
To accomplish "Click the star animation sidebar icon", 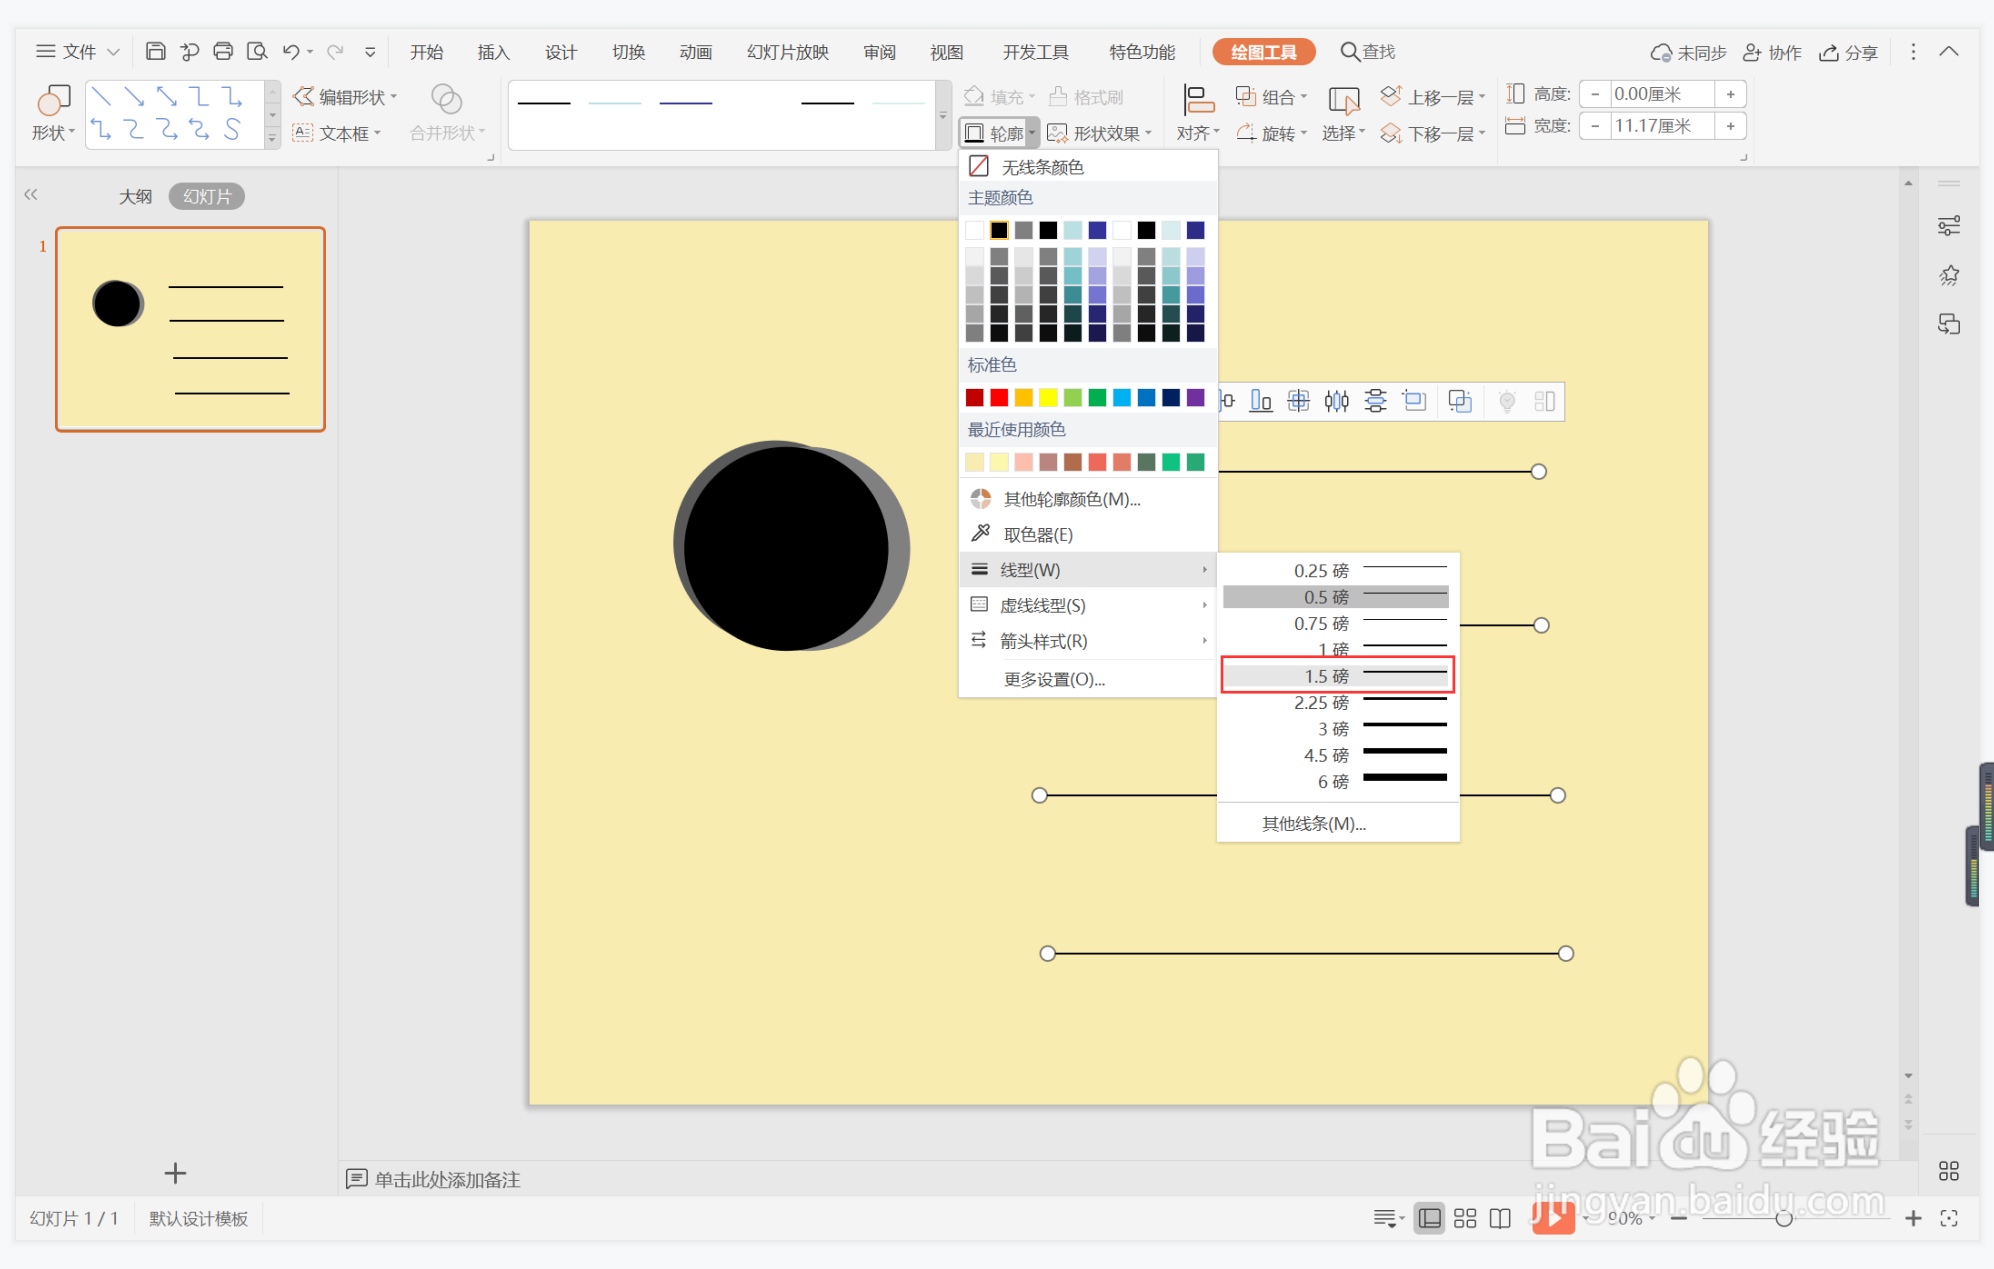I will 1948,275.
